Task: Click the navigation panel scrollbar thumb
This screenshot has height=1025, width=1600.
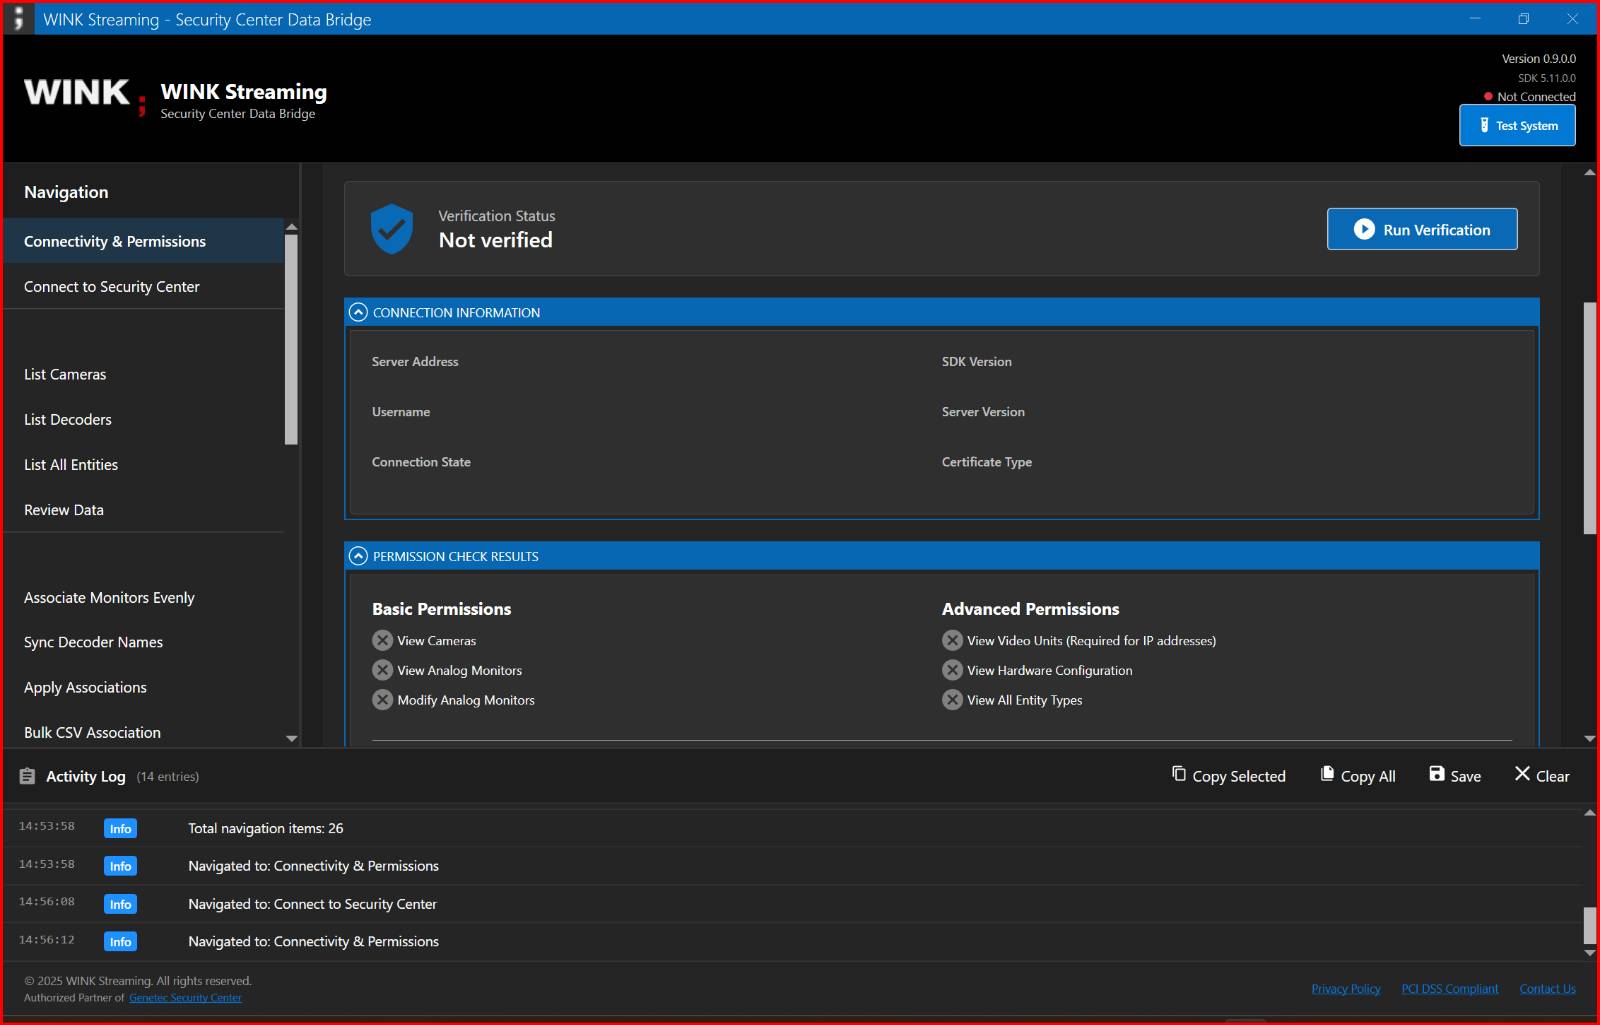Action: pos(291,339)
